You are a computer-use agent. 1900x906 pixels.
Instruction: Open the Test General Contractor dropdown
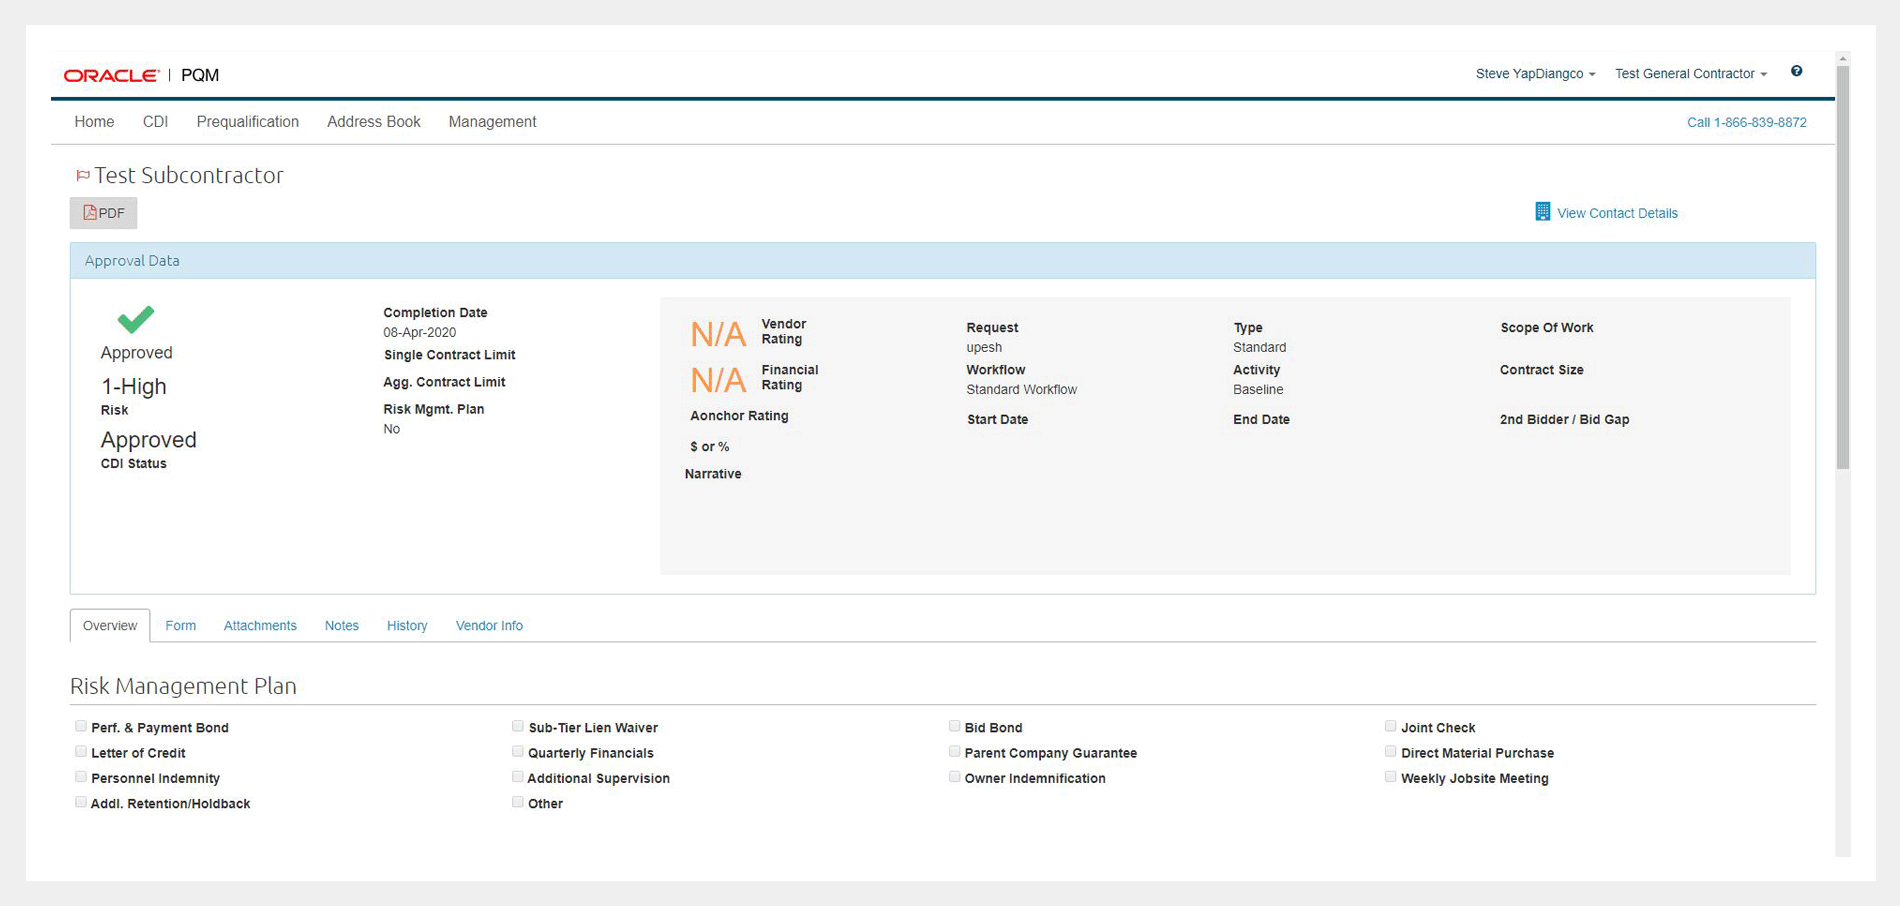[1690, 74]
